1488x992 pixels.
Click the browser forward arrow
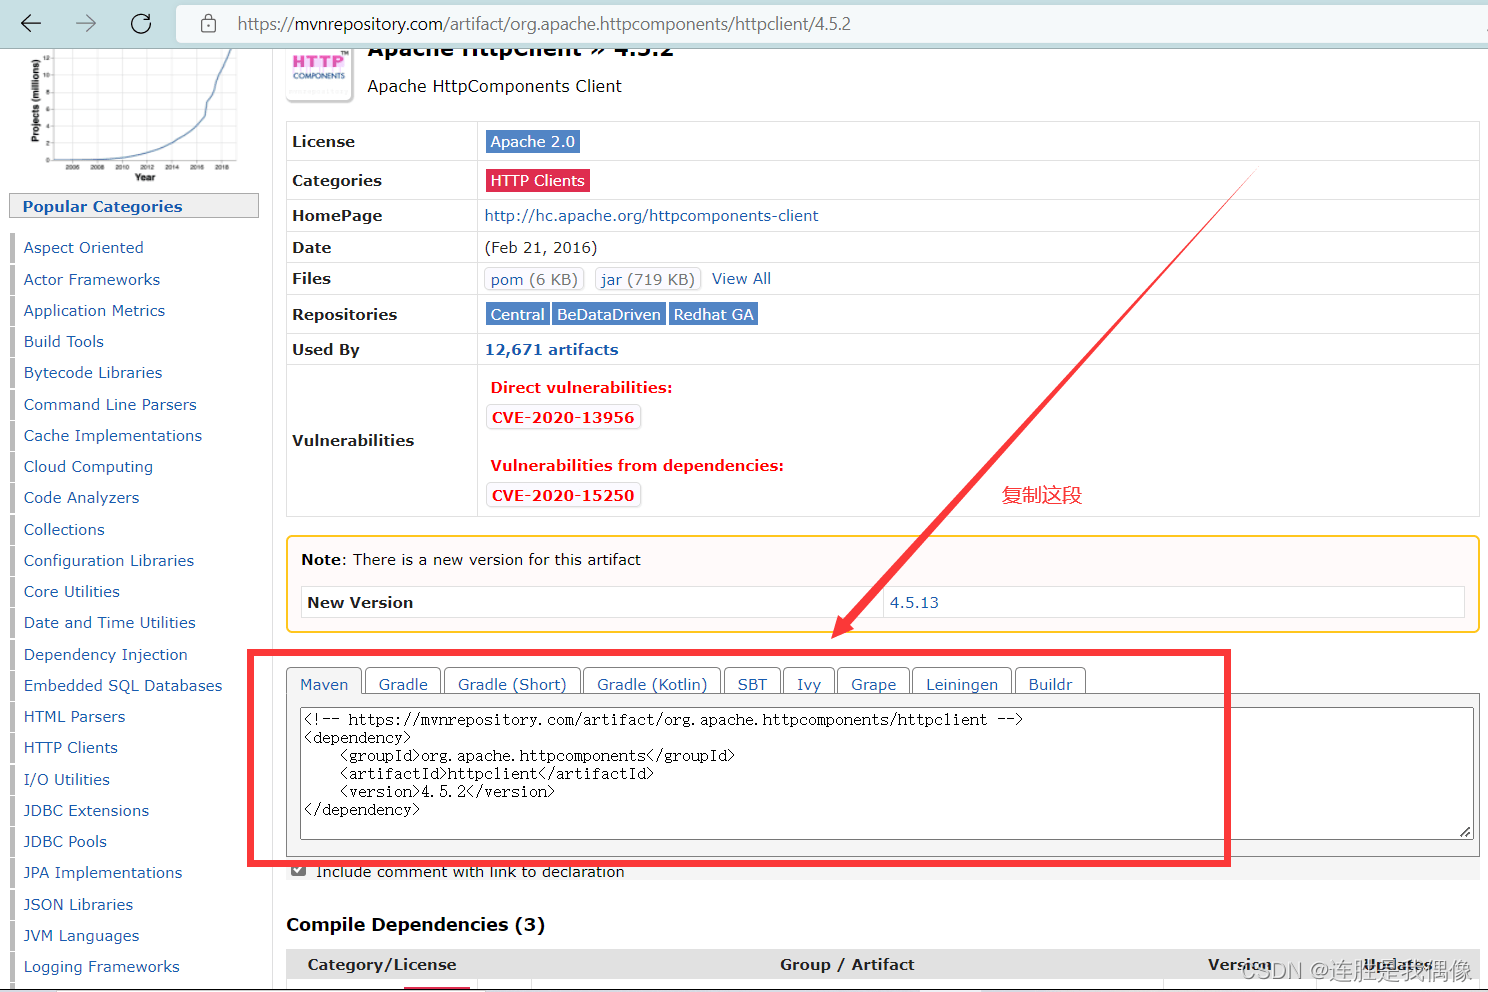pos(86,23)
